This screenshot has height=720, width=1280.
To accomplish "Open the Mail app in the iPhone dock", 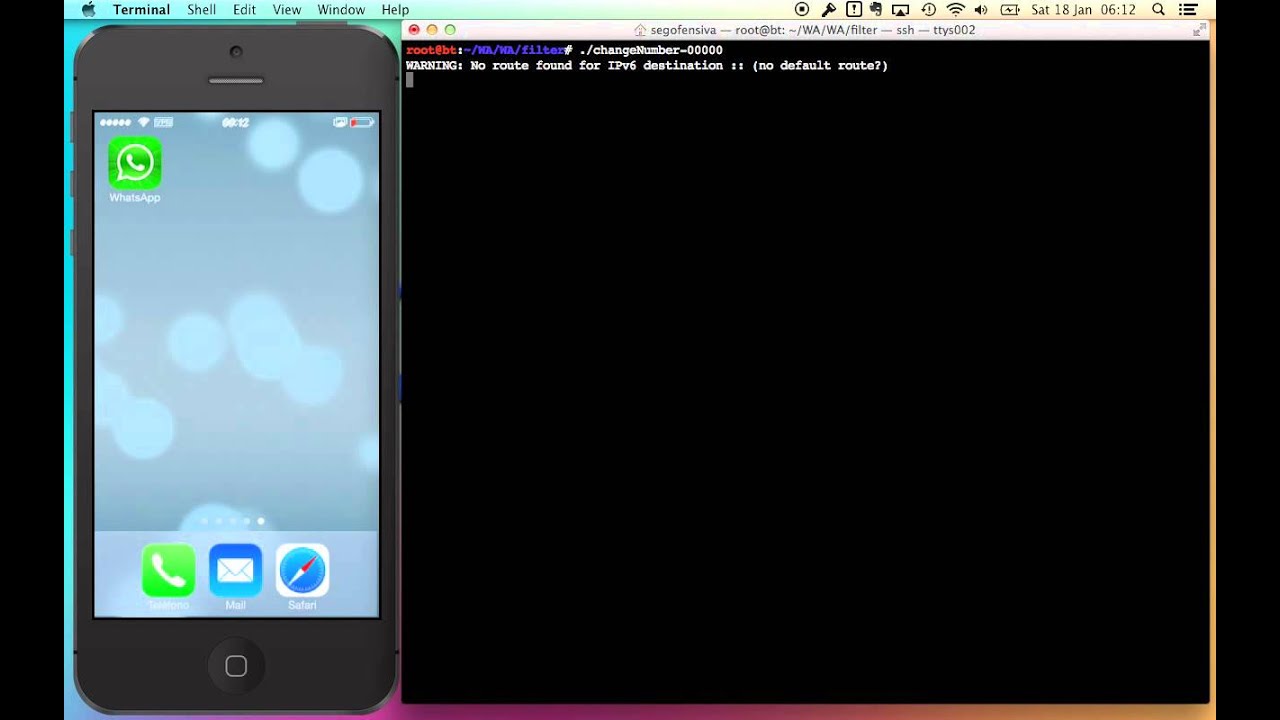I will point(235,570).
